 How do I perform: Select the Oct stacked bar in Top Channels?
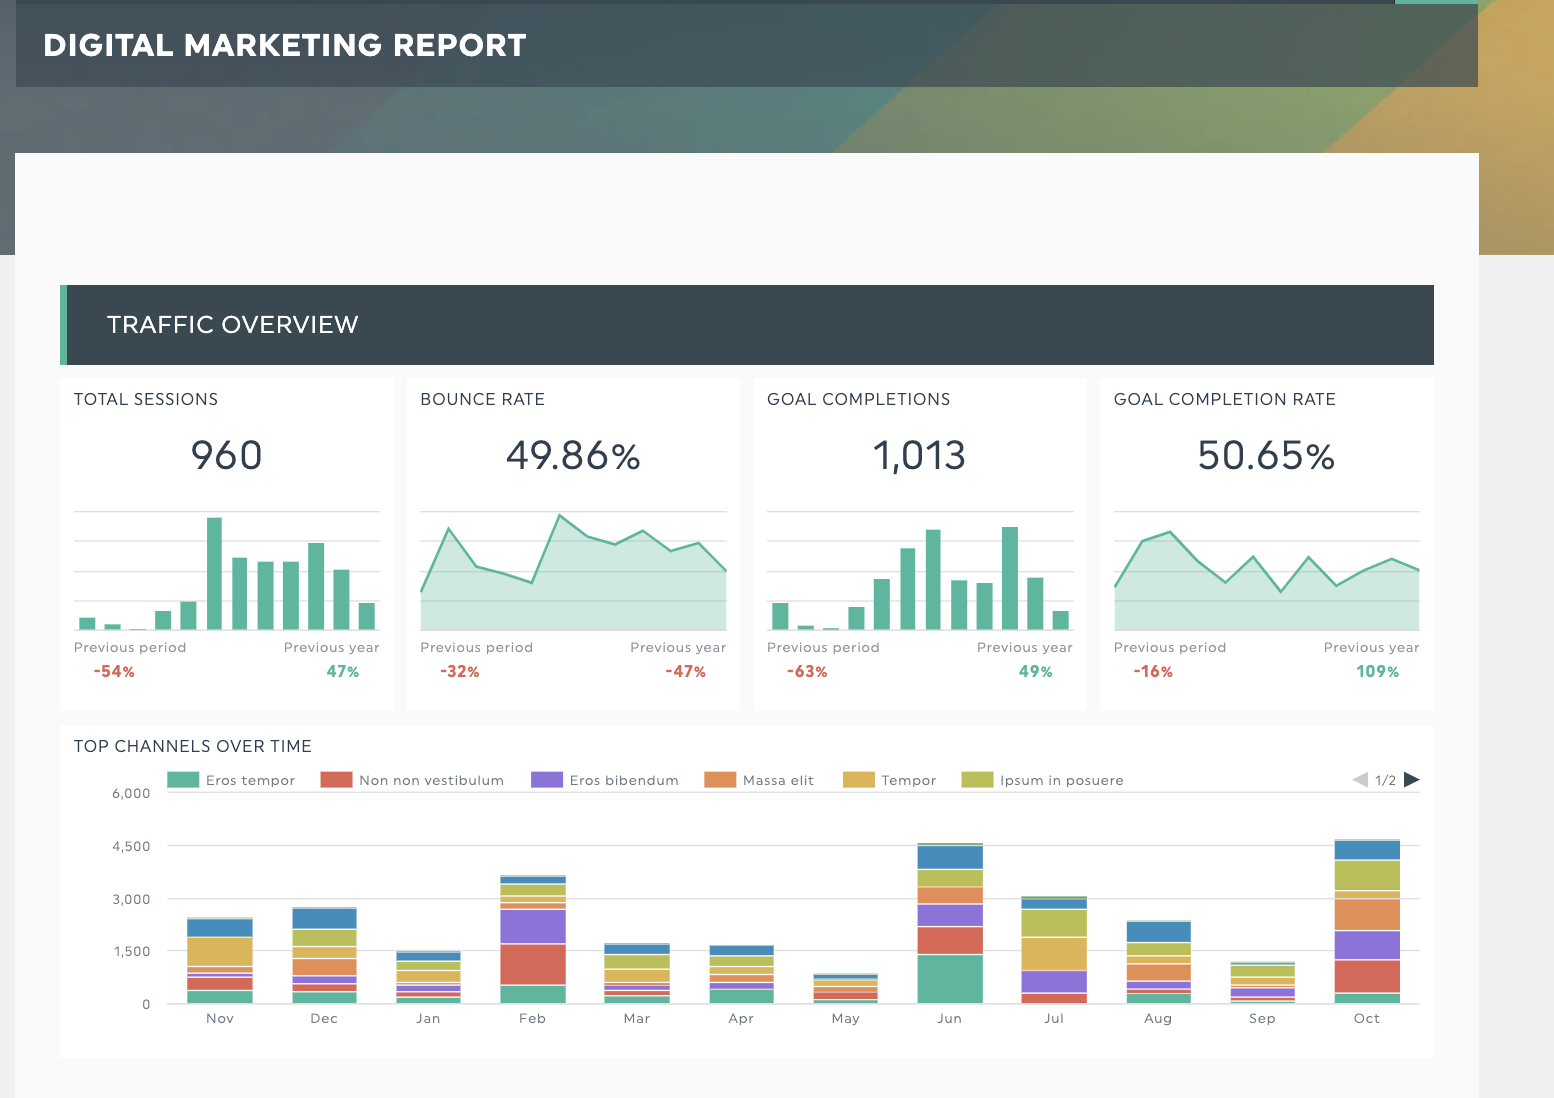[1366, 922]
